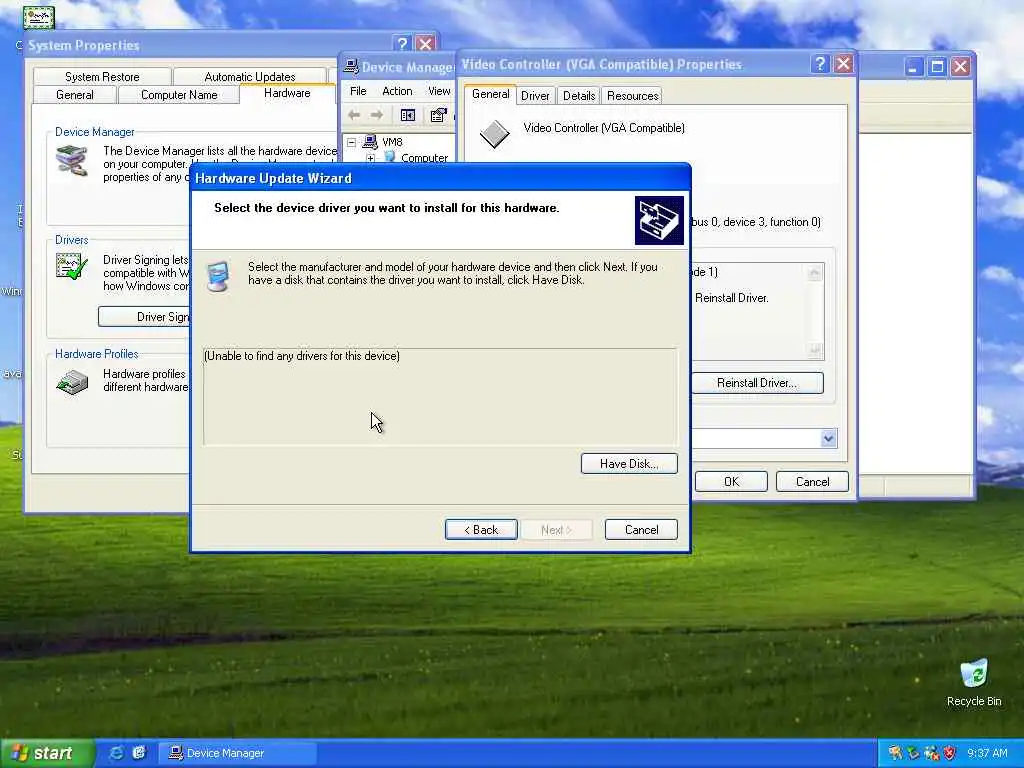Click help button on Video Controller Properties
Viewport: 1024px width, 768px height.
pos(820,64)
